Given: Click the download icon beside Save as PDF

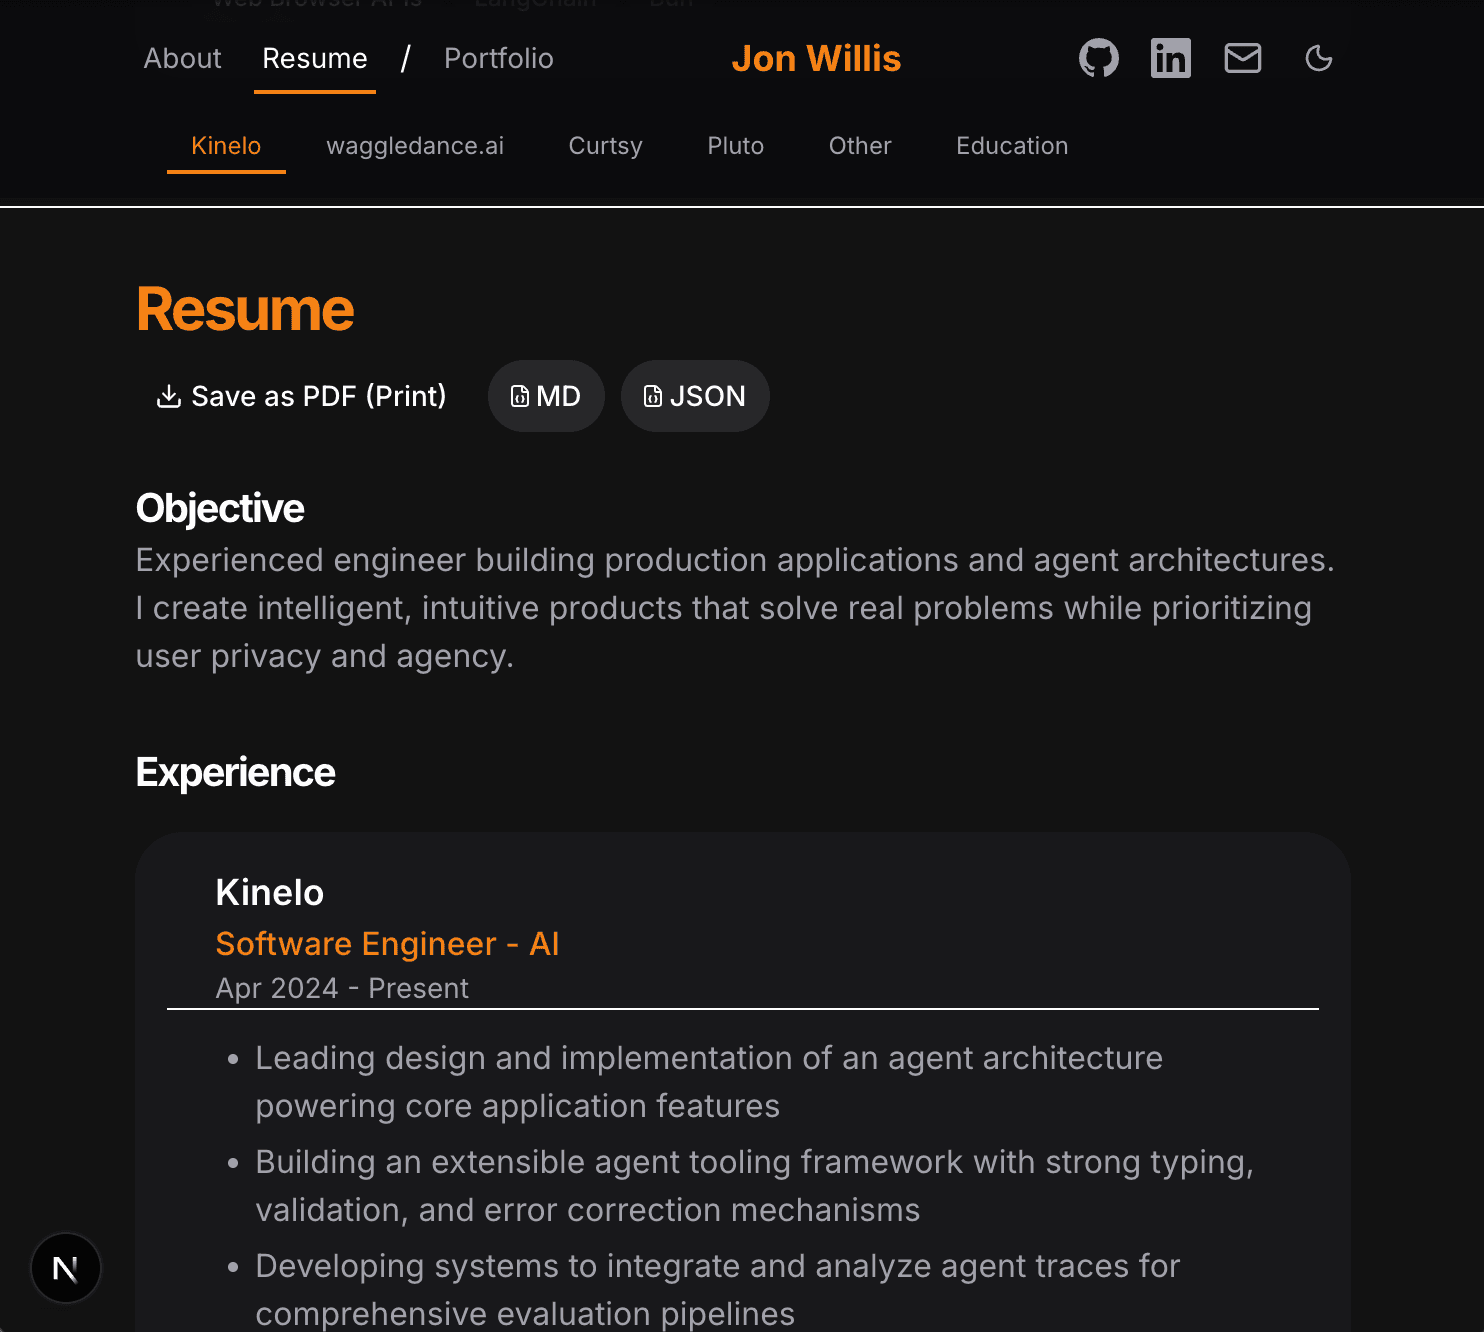Looking at the screenshot, I should (x=168, y=396).
